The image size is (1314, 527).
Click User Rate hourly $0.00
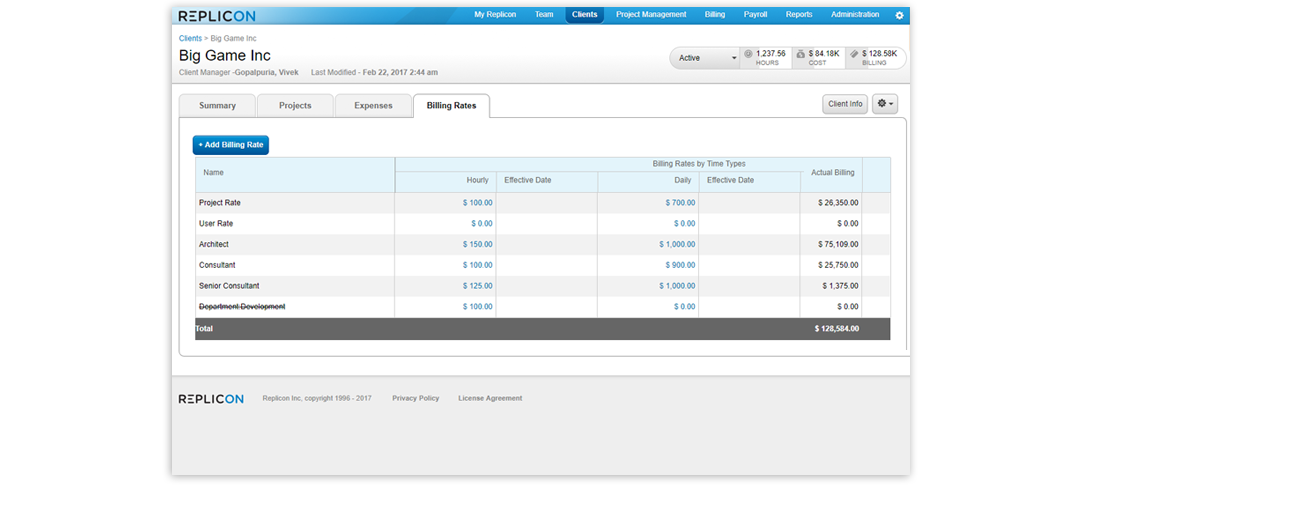tap(482, 224)
